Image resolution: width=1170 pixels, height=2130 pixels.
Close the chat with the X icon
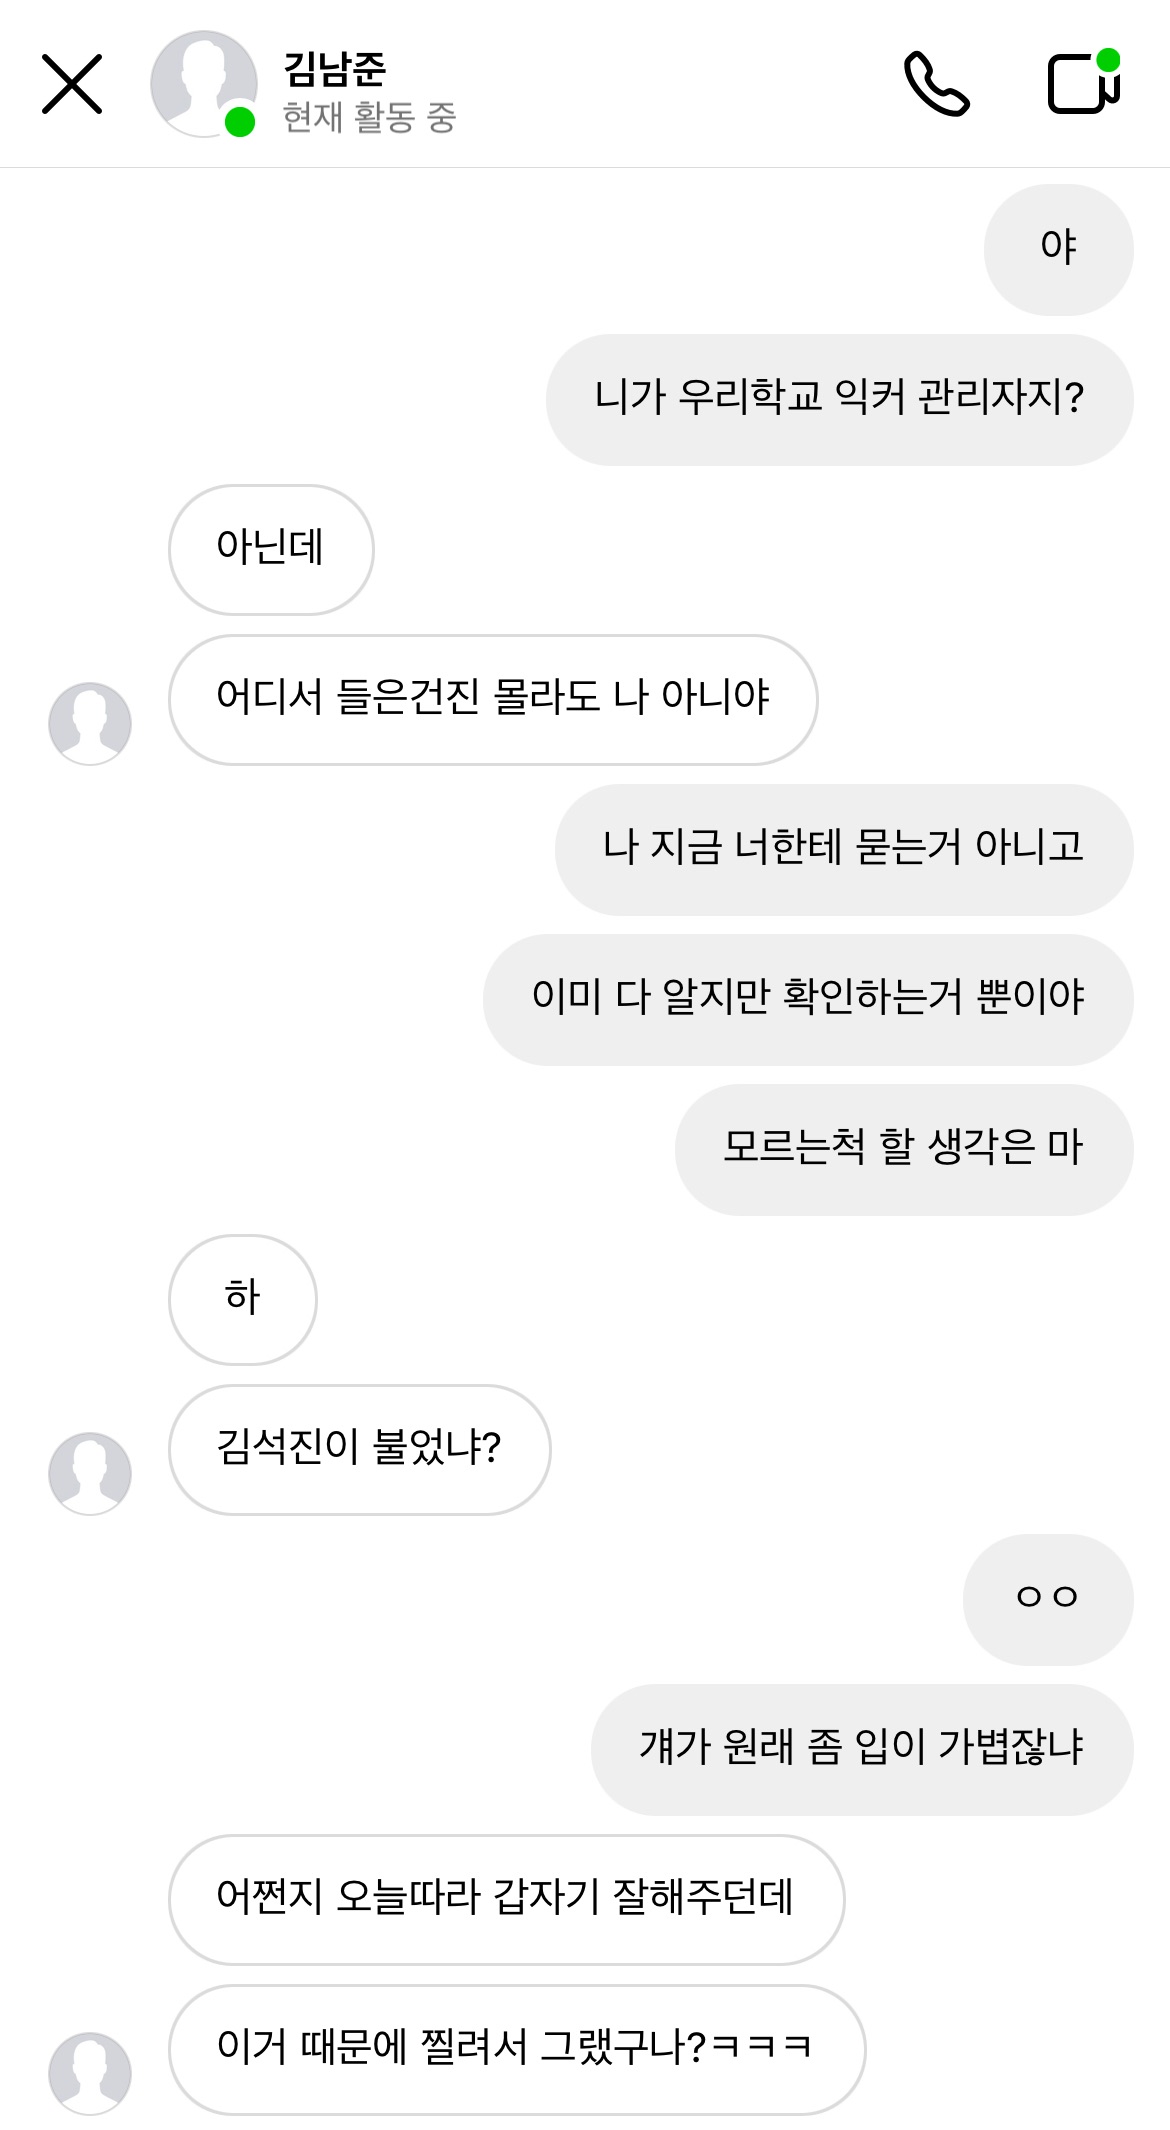pyautogui.click(x=72, y=85)
